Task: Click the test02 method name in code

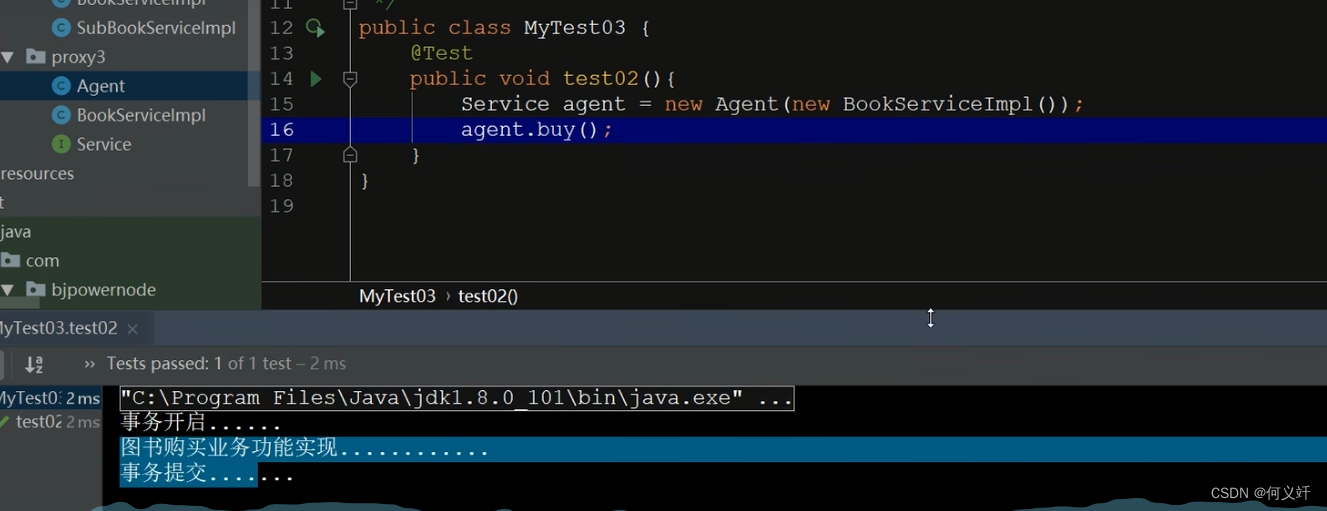Action: tap(601, 78)
